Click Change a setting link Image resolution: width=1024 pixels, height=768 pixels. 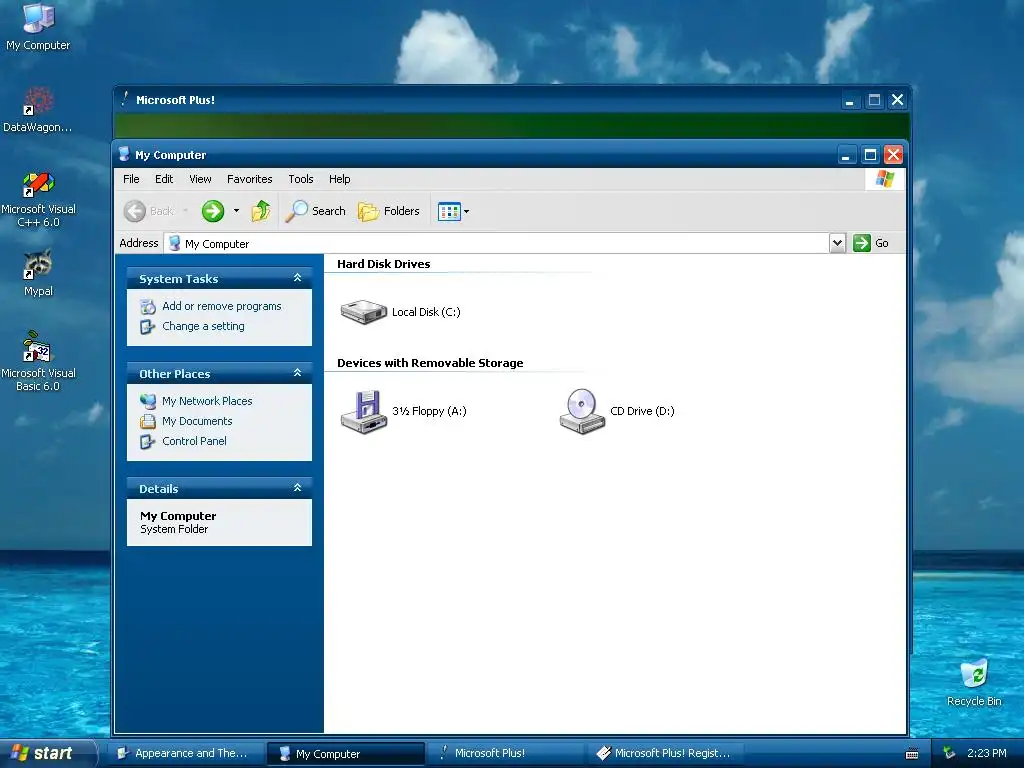click(x=203, y=326)
